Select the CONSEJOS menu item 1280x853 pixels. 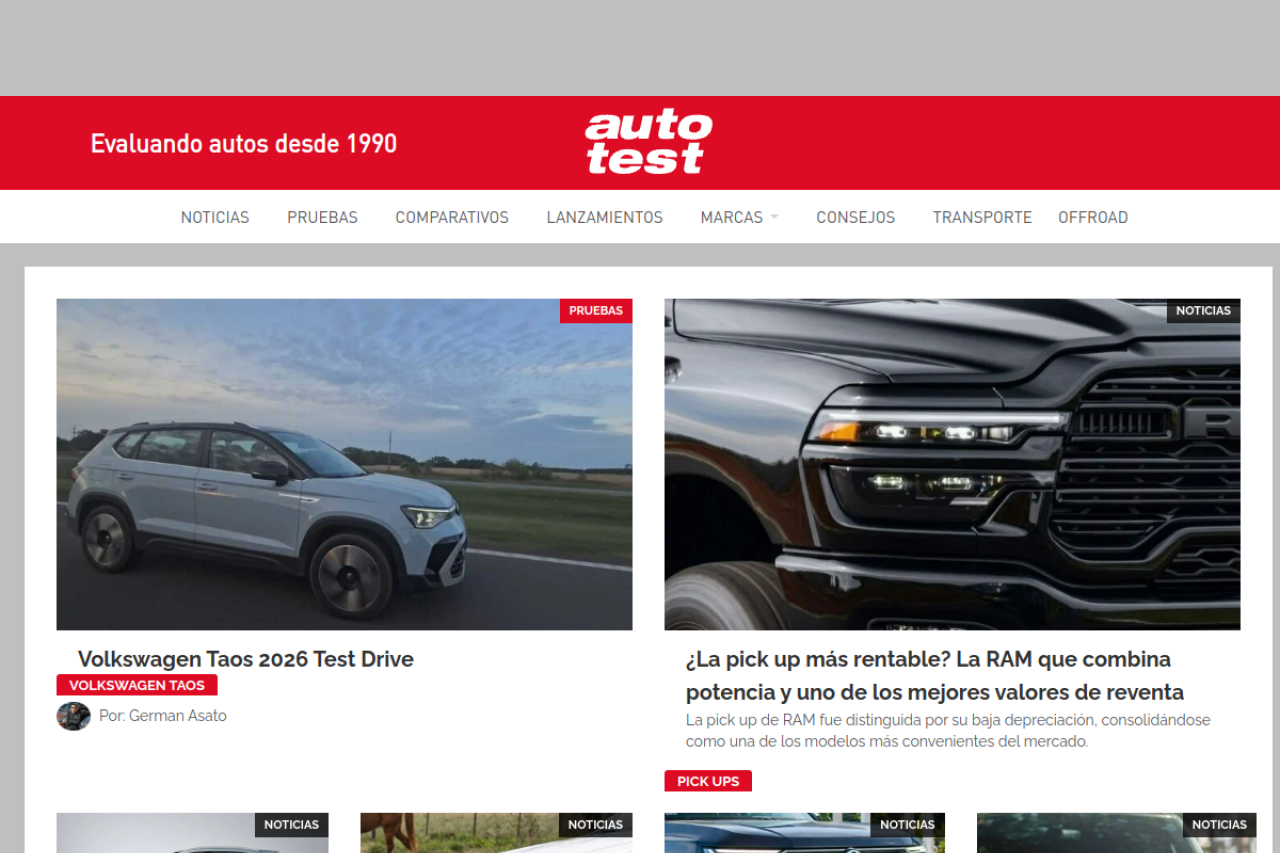(x=855, y=217)
